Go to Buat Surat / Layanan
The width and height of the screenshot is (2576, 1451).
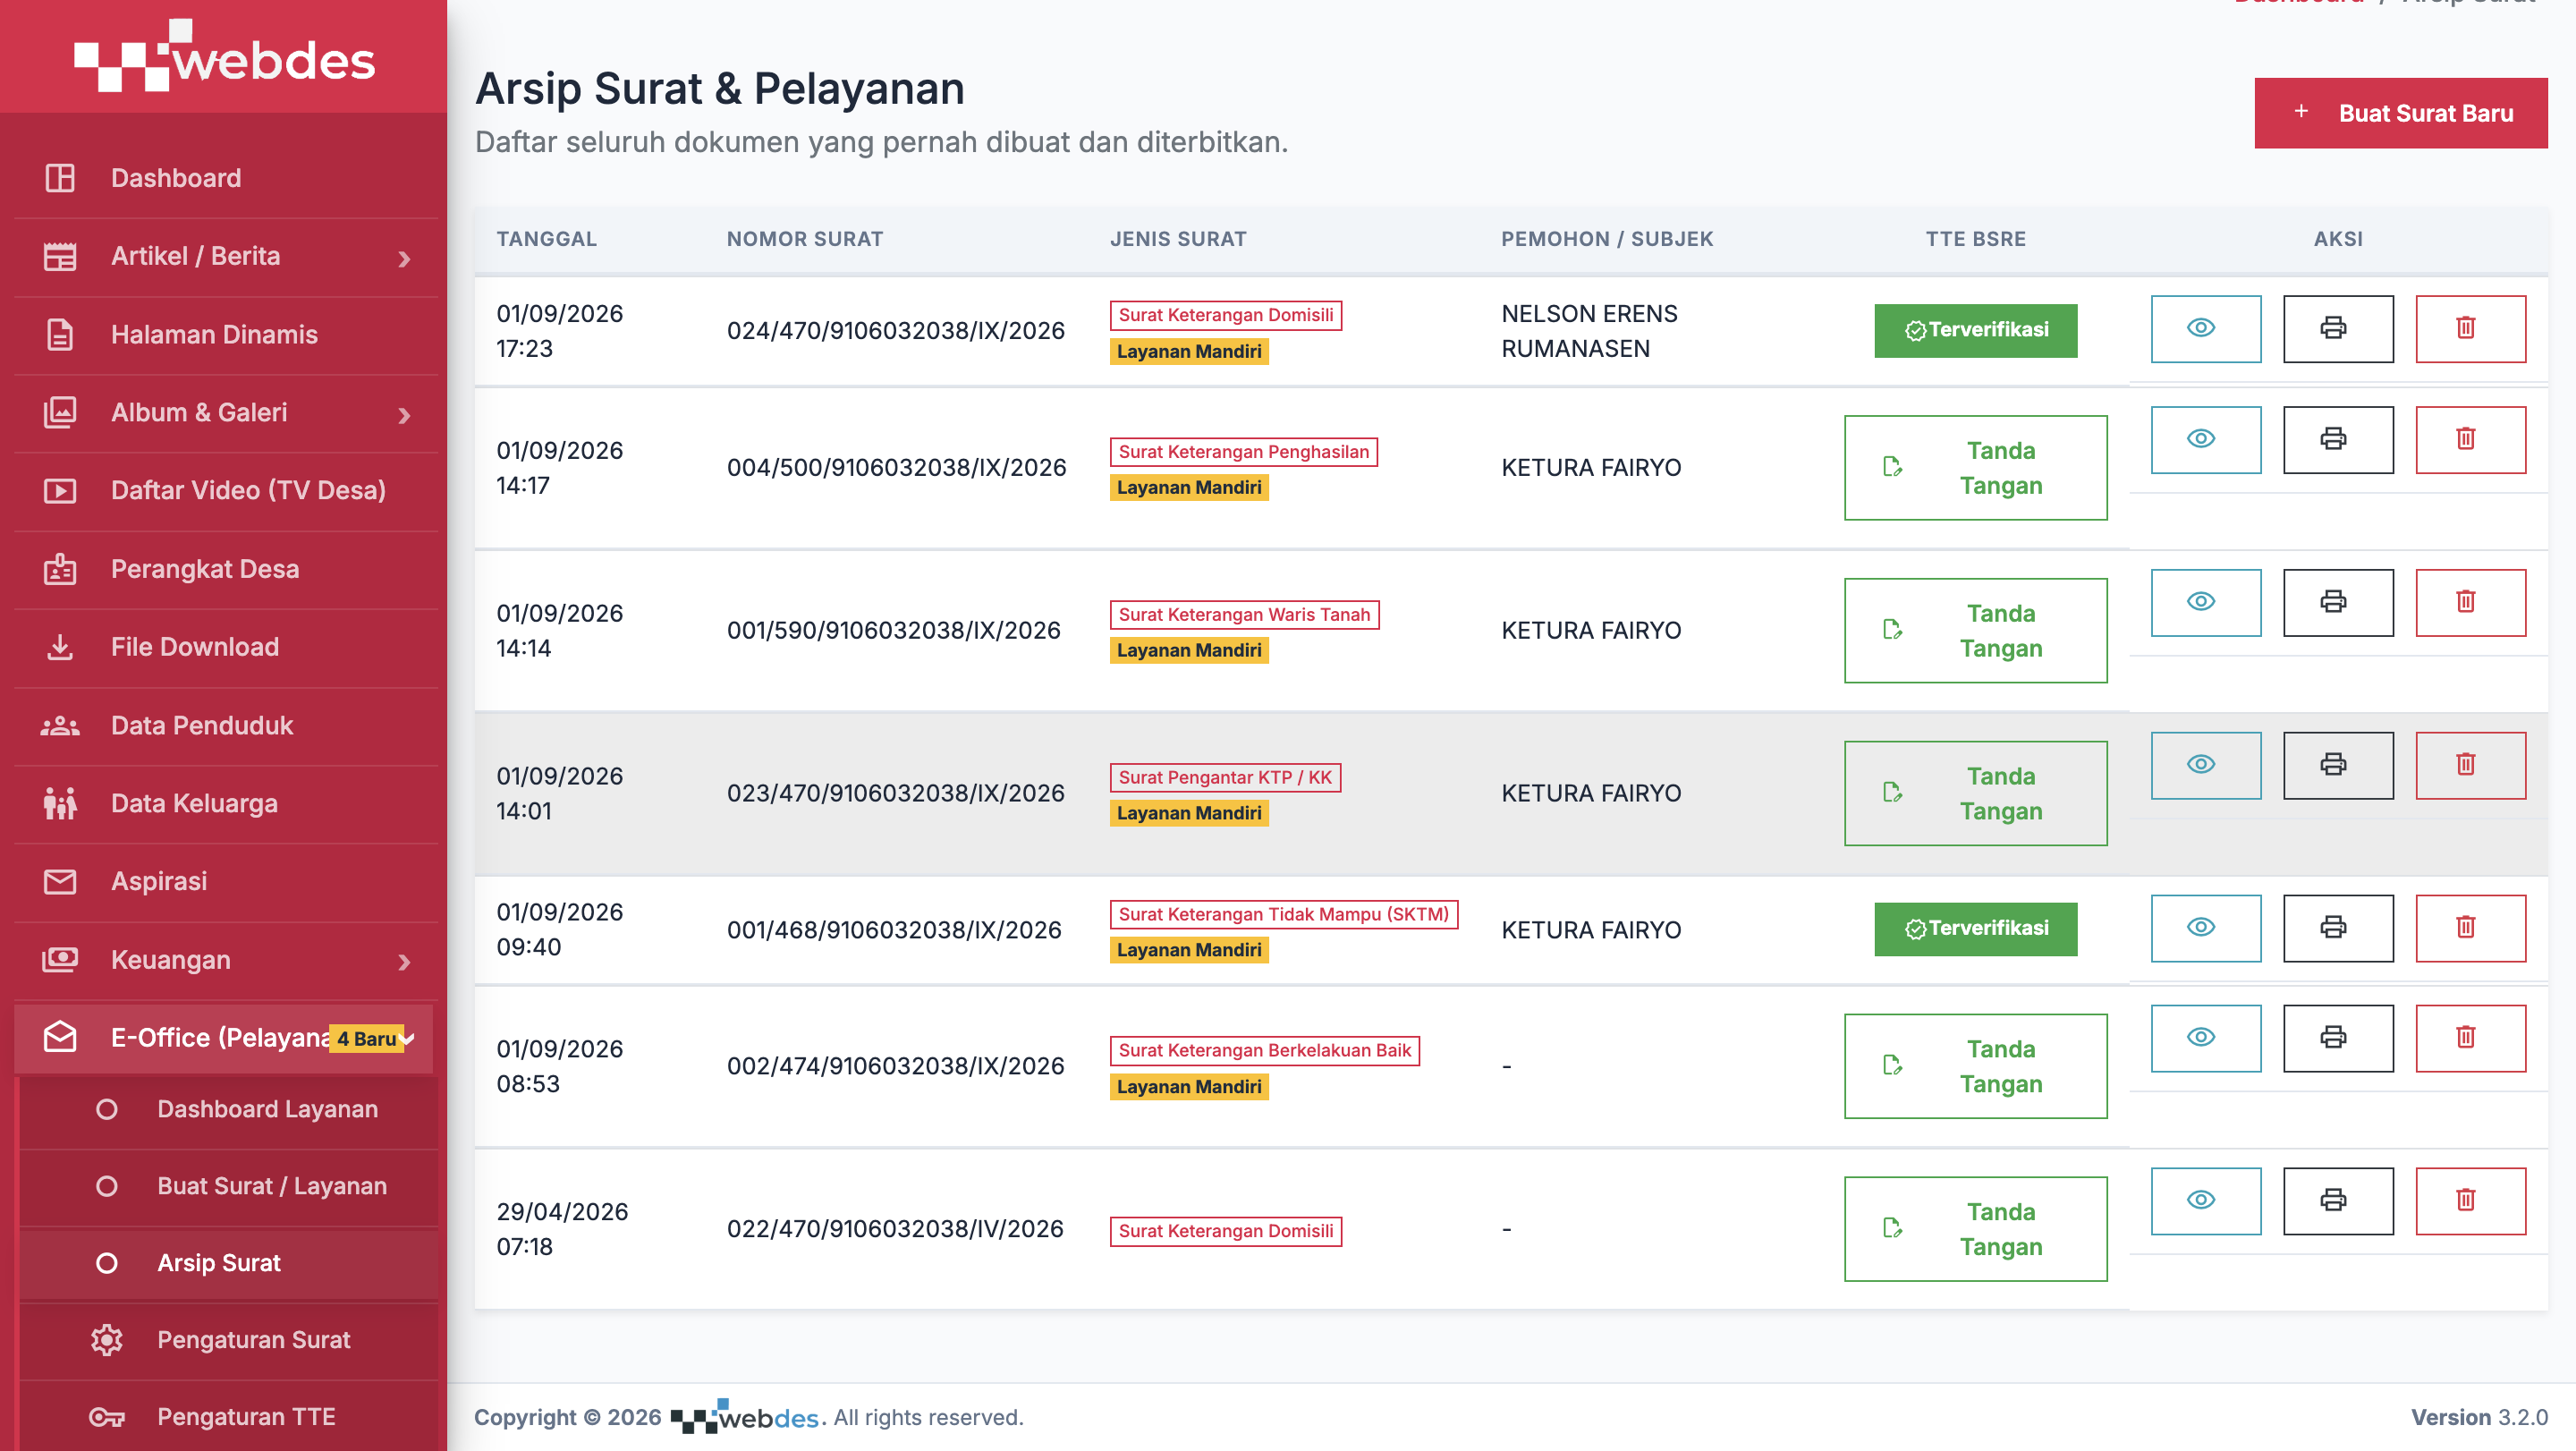click(x=229, y=1187)
